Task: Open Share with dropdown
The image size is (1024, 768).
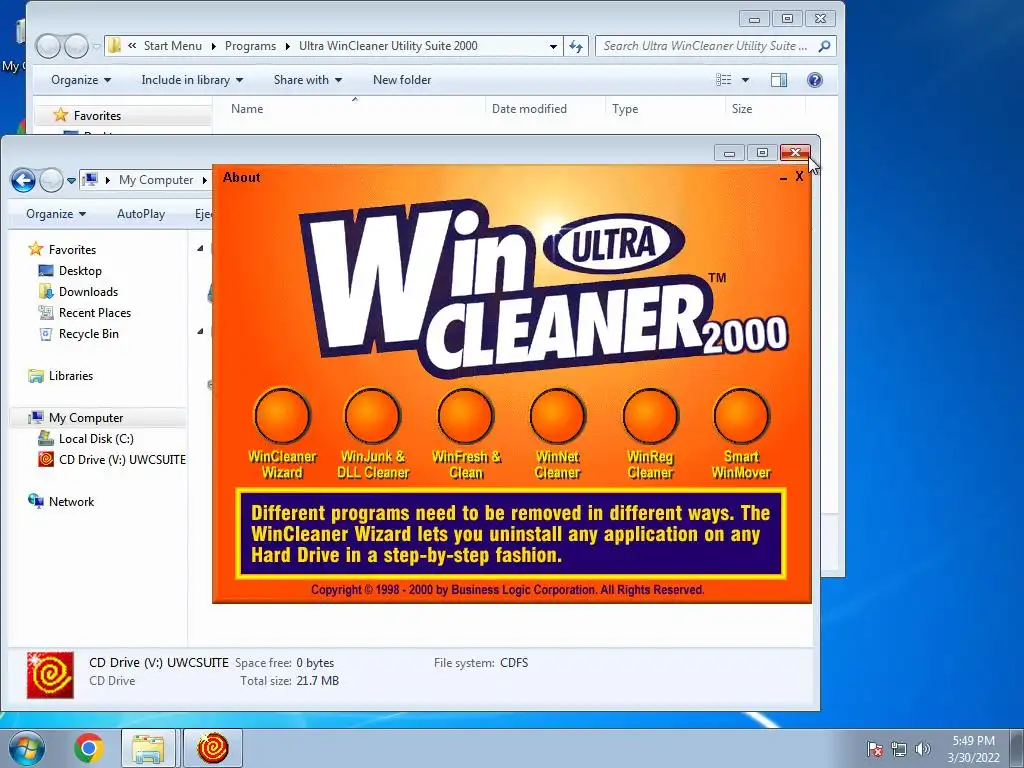Action: [308, 80]
